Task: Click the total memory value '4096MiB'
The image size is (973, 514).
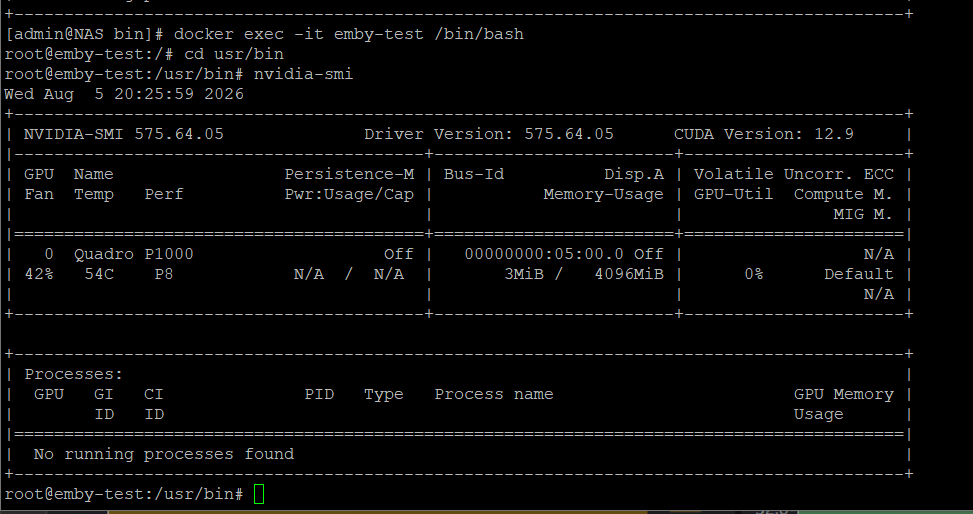Action: 629,274
